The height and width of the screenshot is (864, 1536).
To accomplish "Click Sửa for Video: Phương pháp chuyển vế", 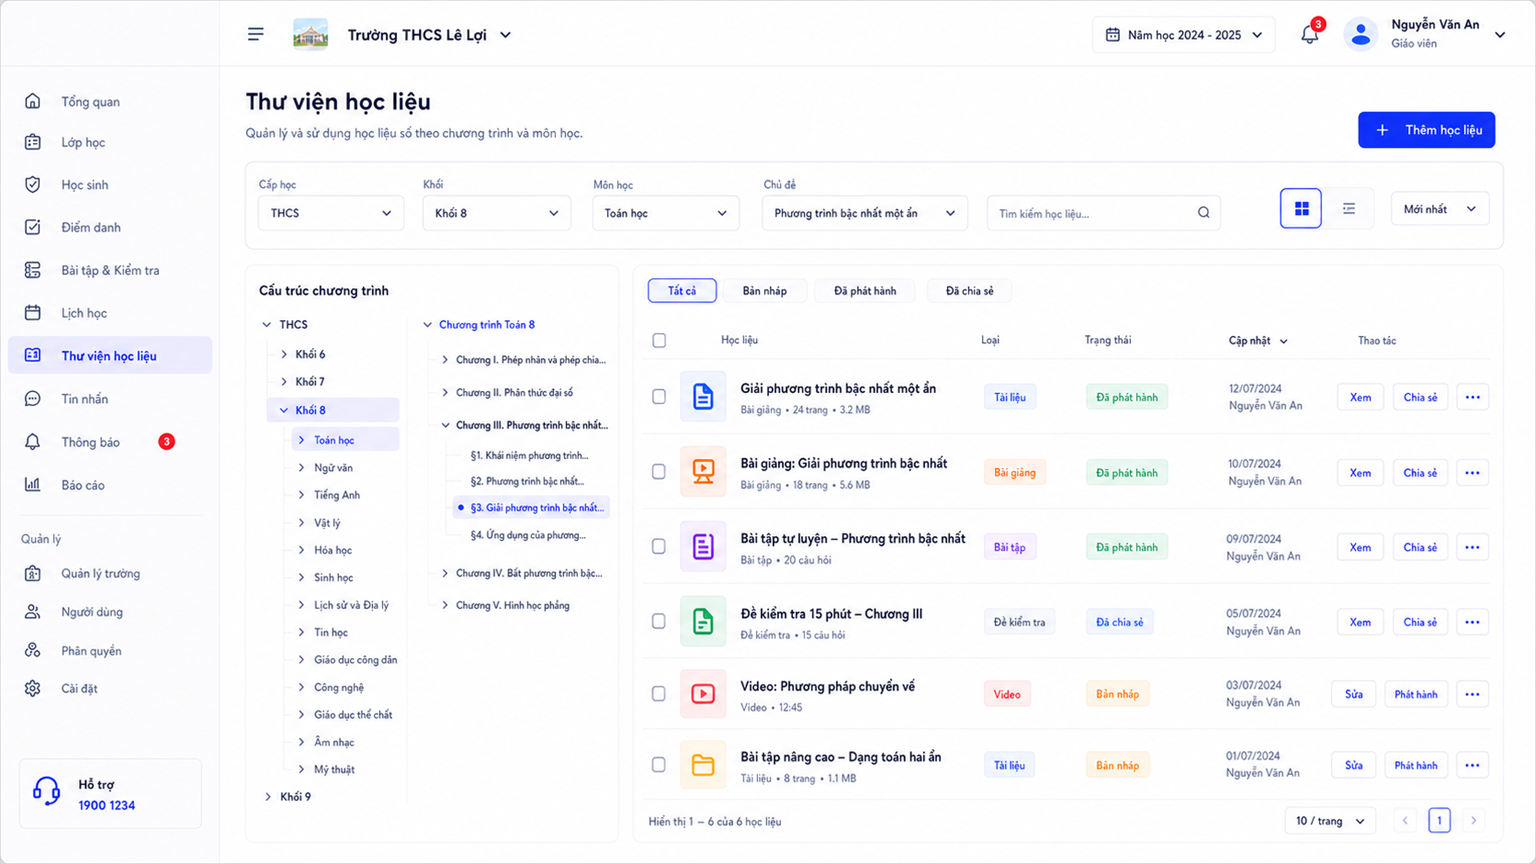I will pos(1354,694).
